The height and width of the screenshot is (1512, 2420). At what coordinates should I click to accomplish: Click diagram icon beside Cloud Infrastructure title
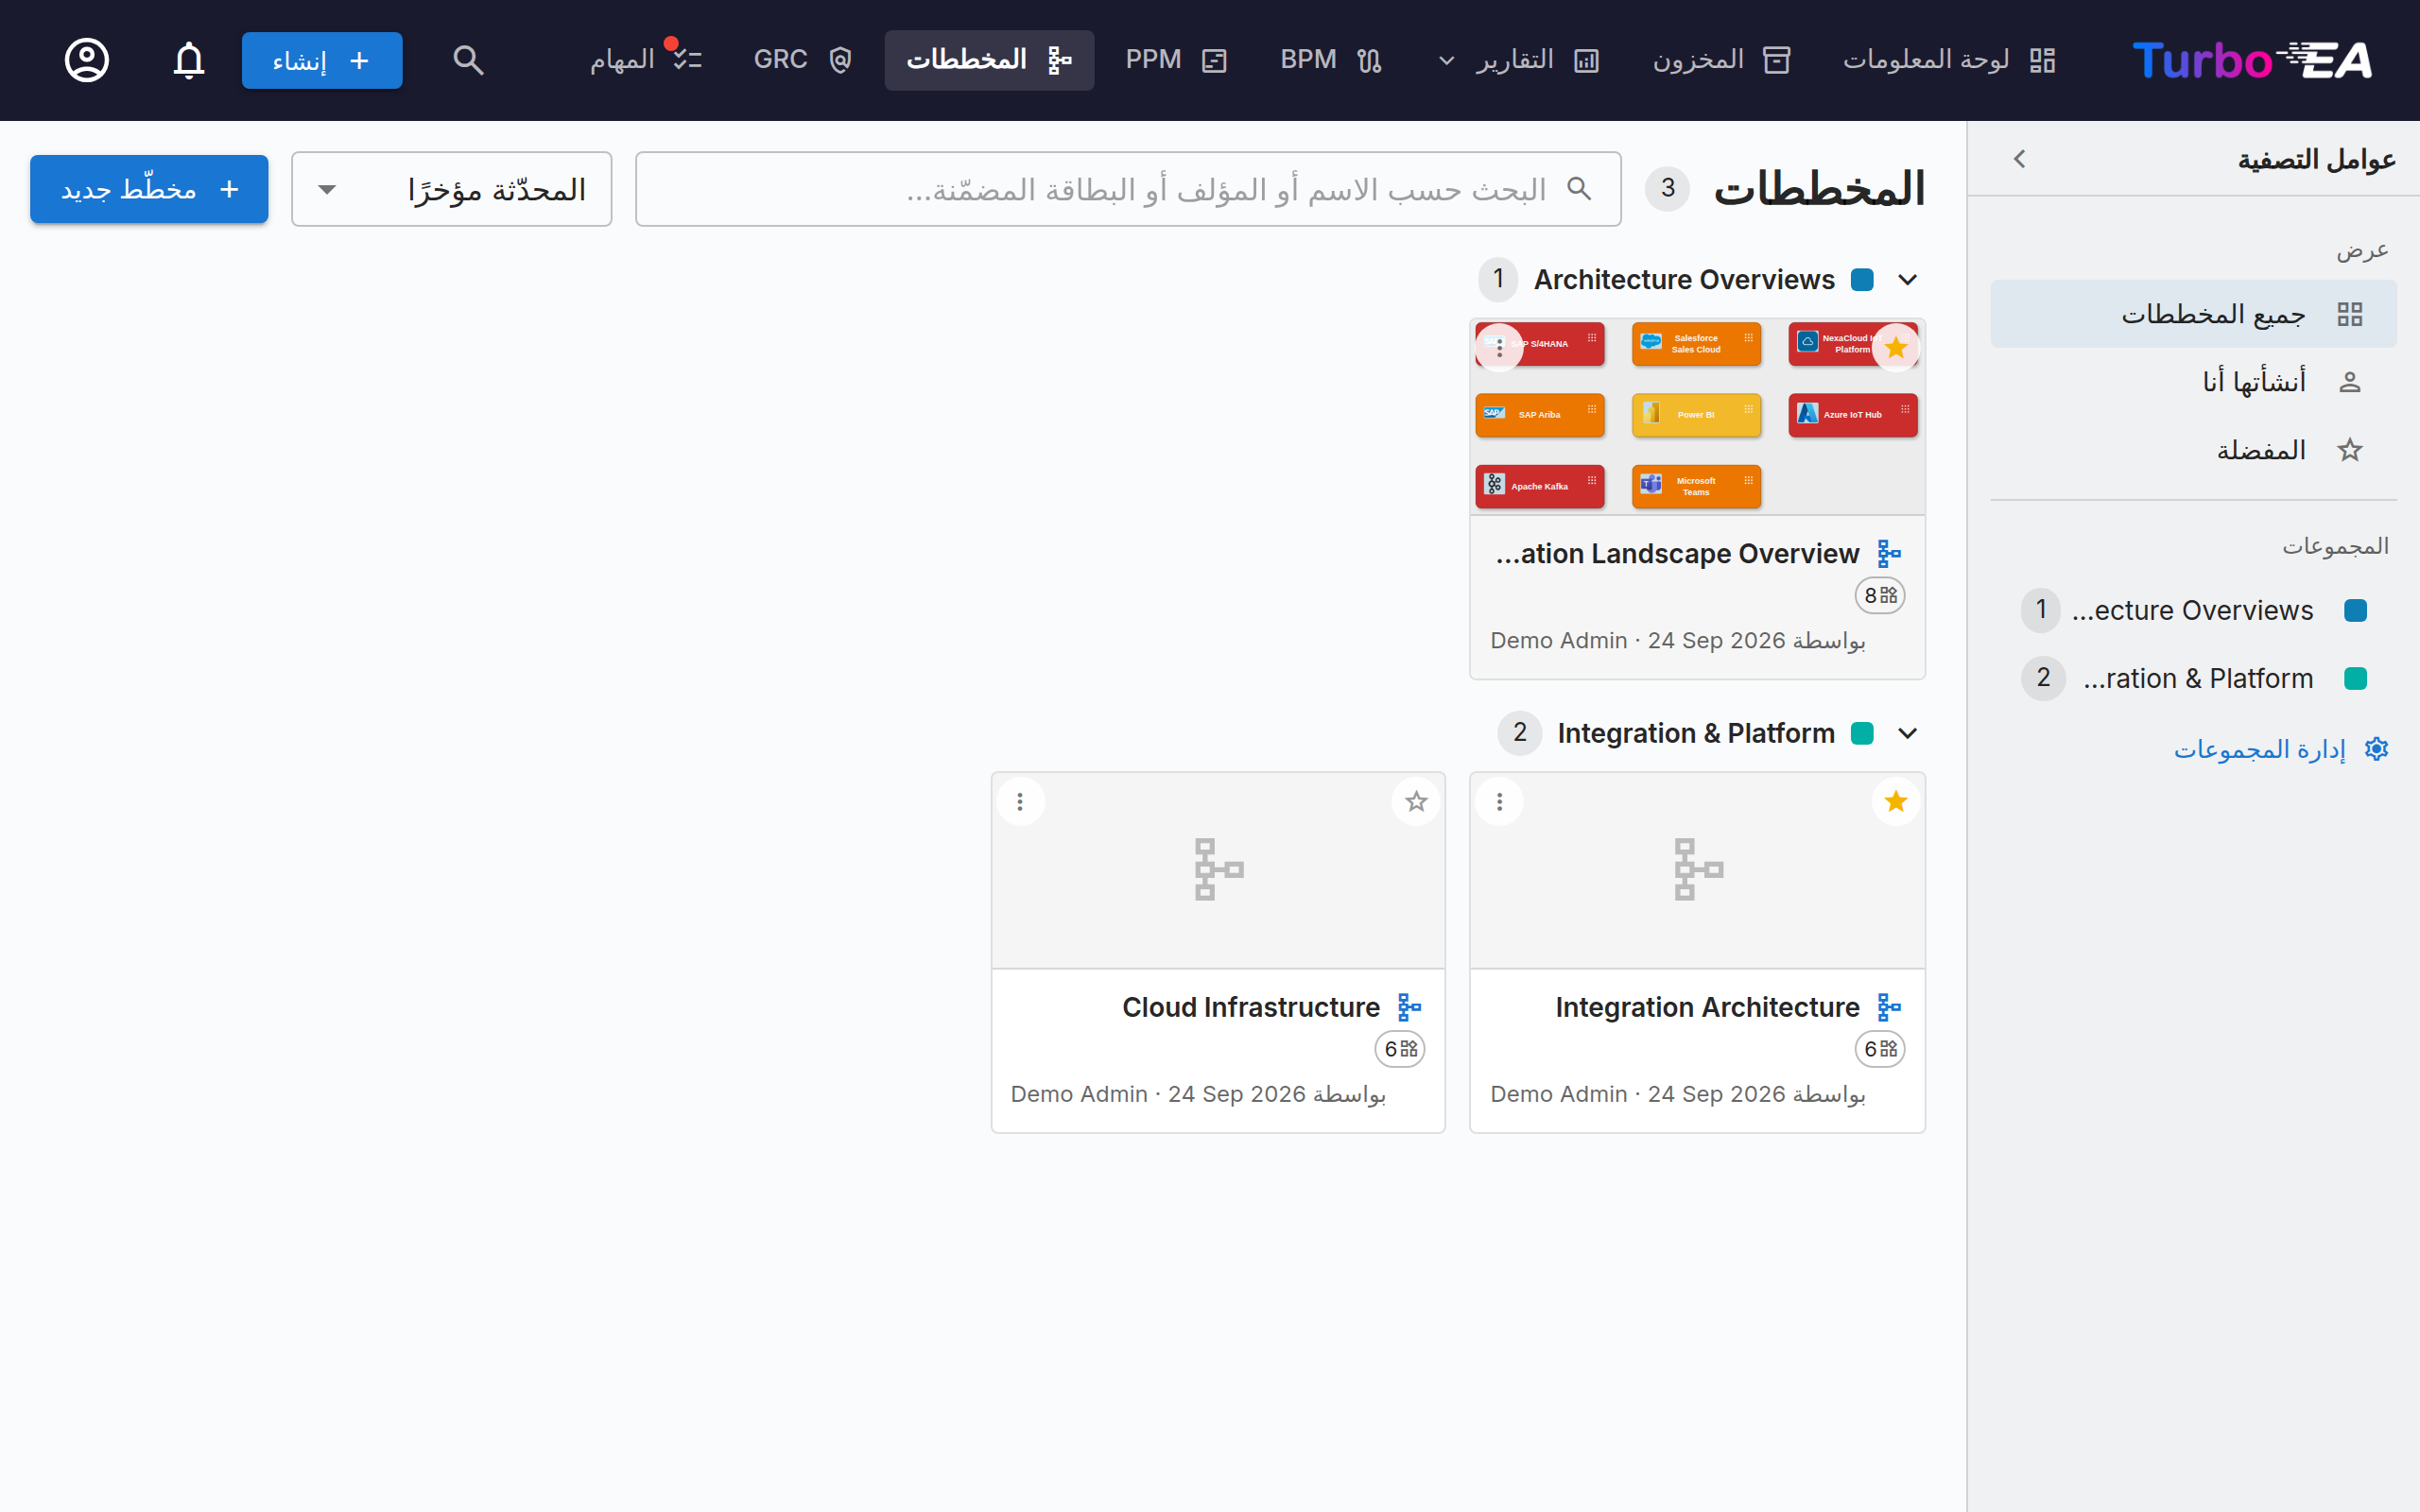point(1409,1007)
